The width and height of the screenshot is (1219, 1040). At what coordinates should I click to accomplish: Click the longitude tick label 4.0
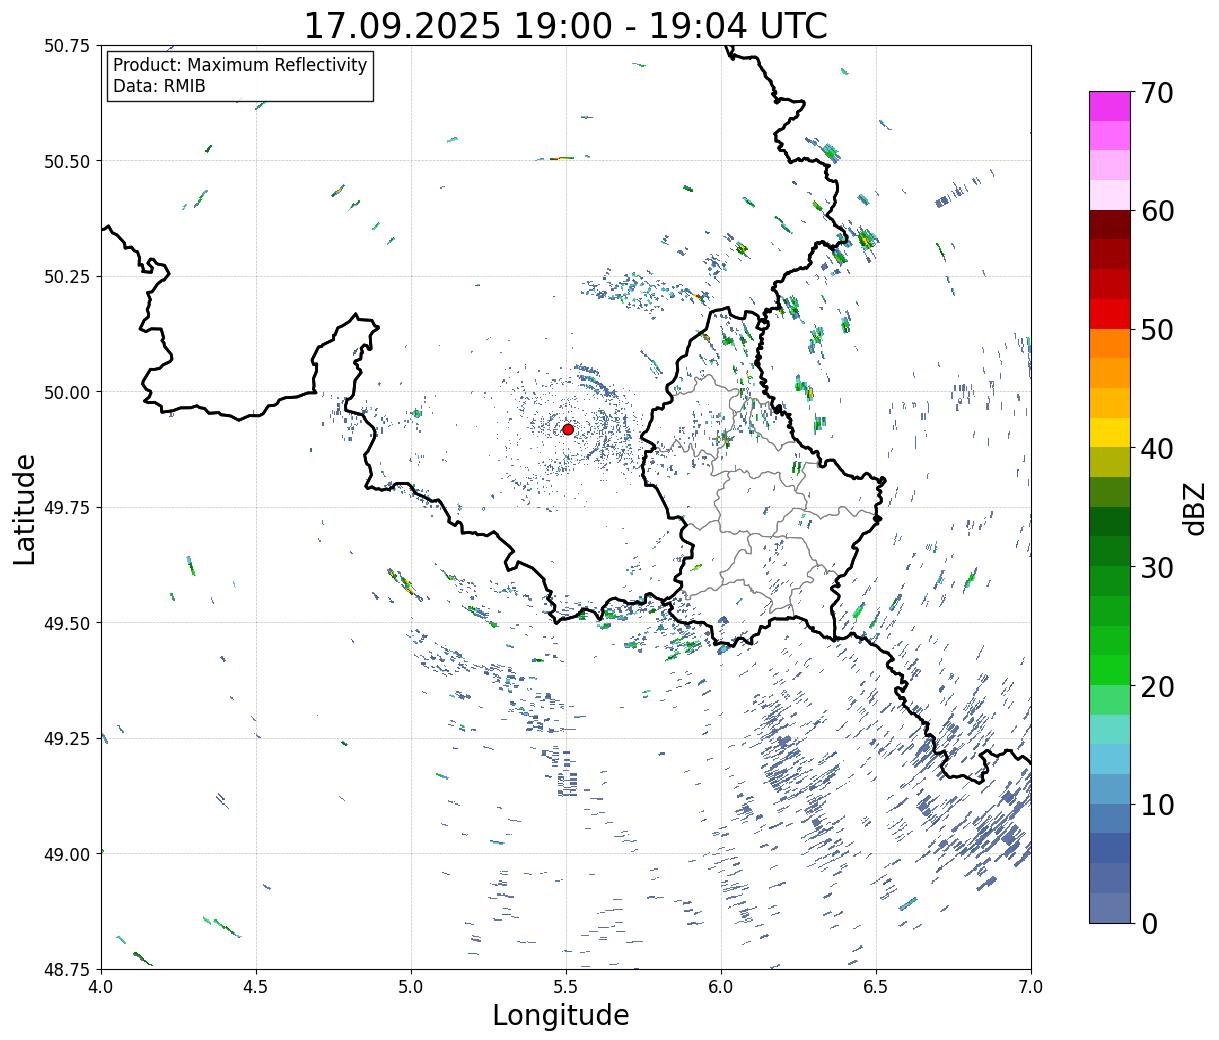[x=100, y=987]
